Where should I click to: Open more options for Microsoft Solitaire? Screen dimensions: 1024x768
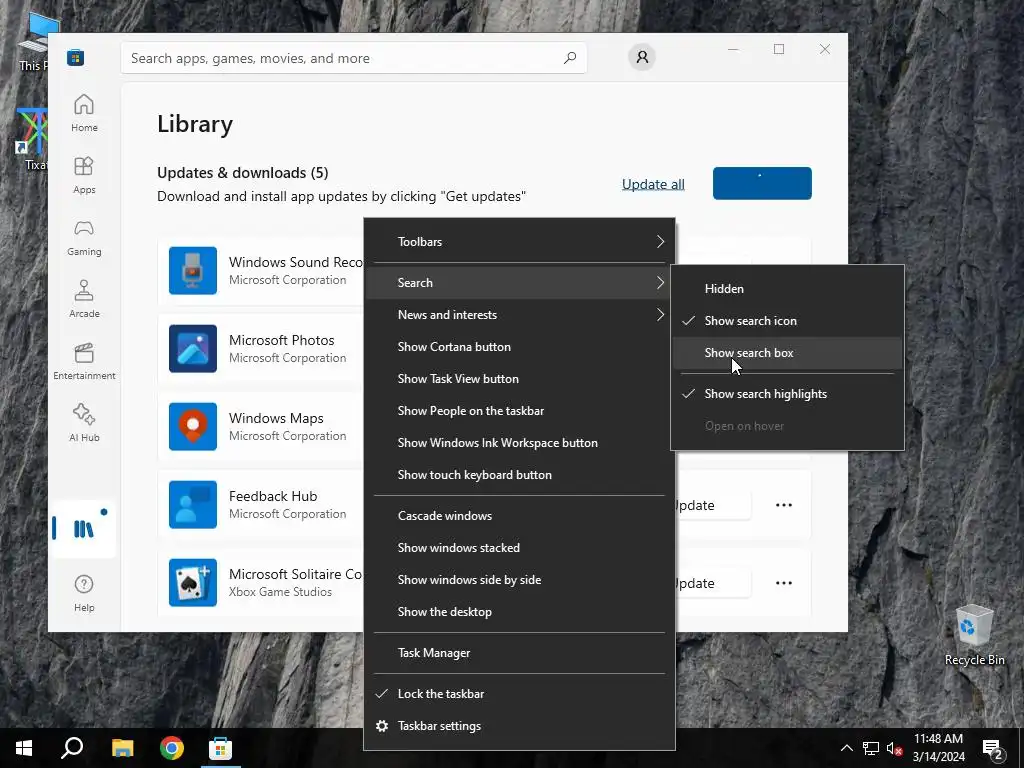pyautogui.click(x=784, y=583)
